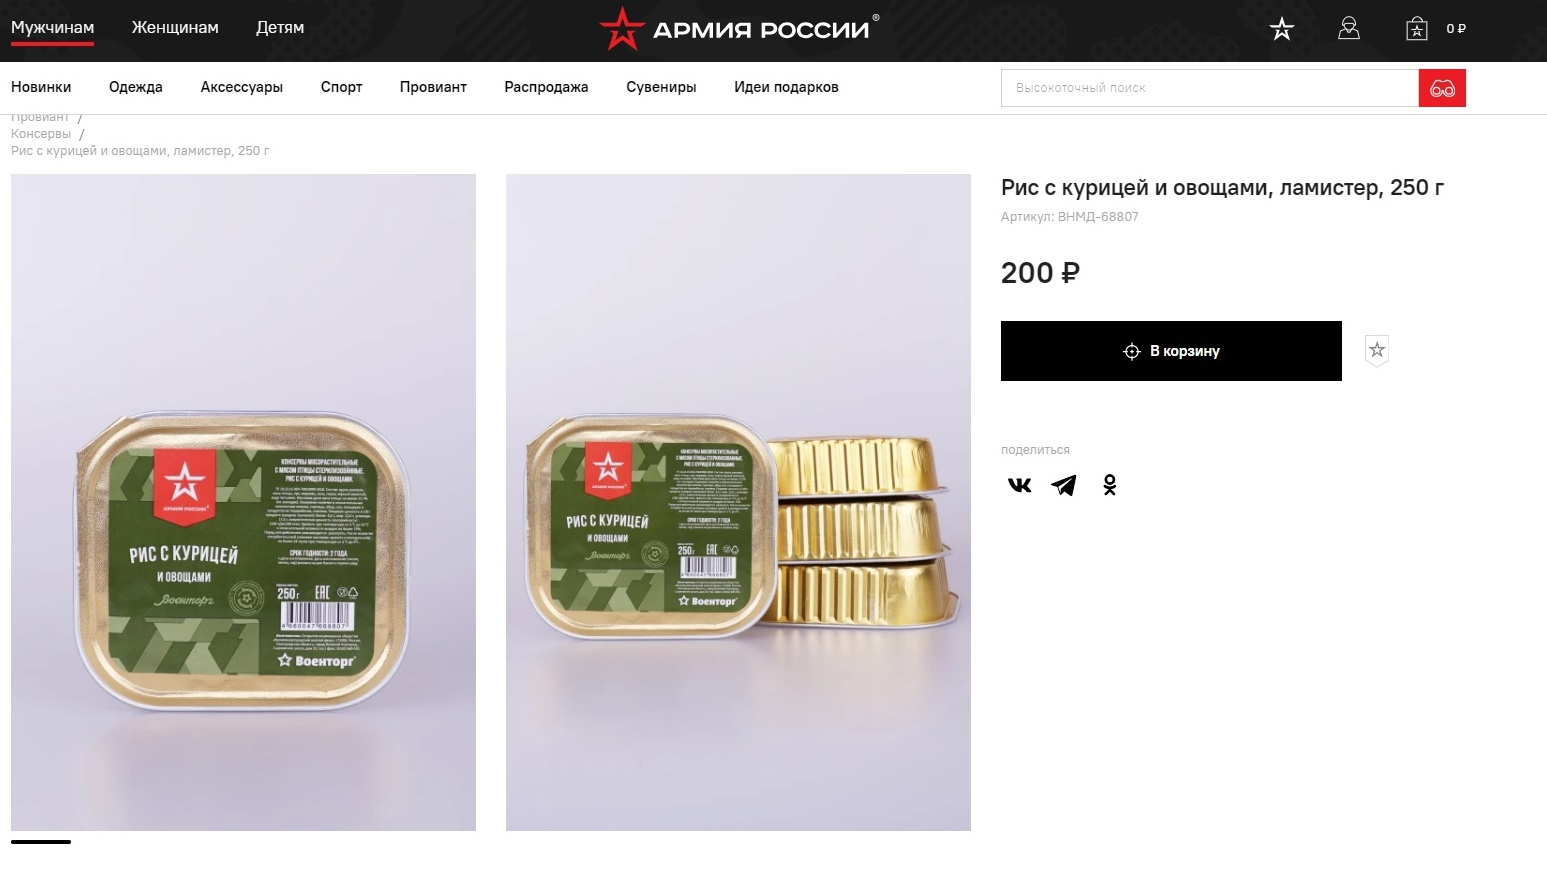The height and width of the screenshot is (873, 1547).
Task: Open the Распродажа menu item
Action: 546,87
